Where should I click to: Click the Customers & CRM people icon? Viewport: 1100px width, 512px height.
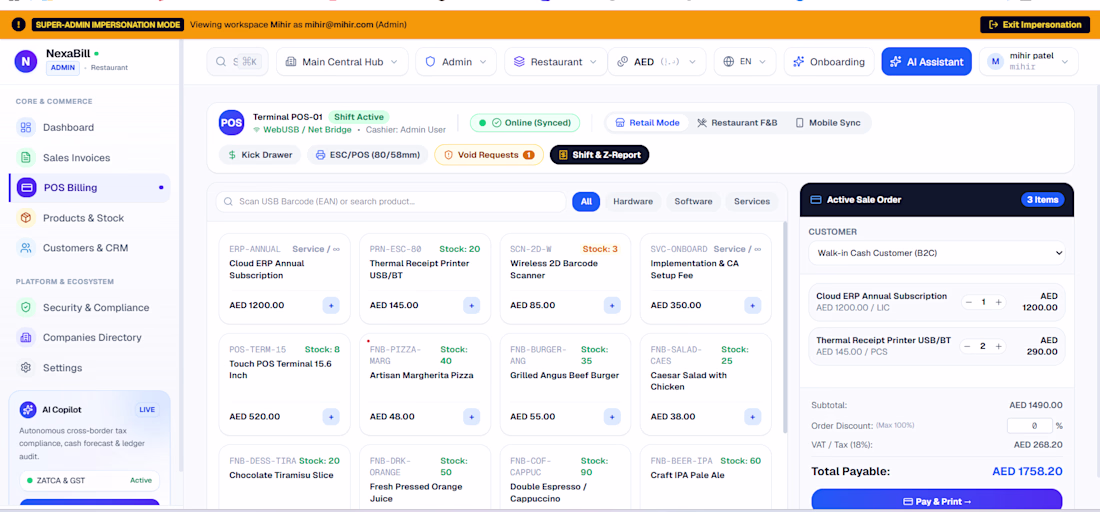(x=26, y=248)
